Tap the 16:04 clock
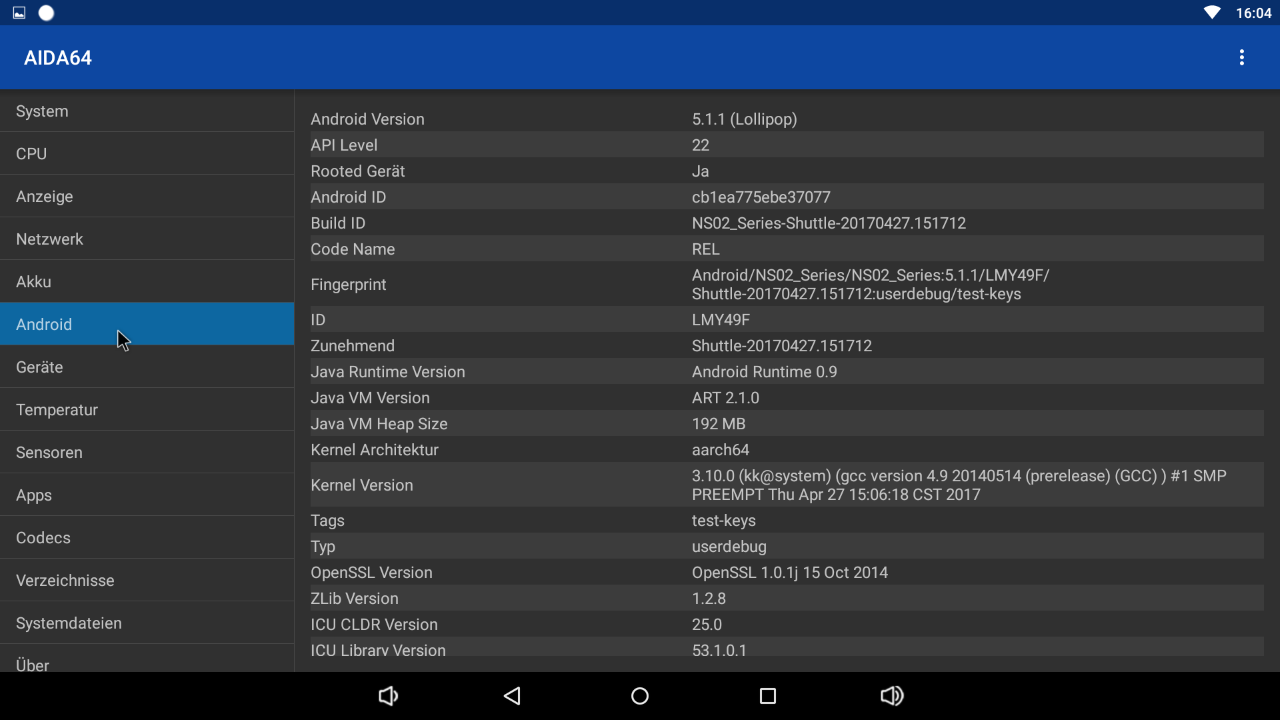 tap(1253, 13)
